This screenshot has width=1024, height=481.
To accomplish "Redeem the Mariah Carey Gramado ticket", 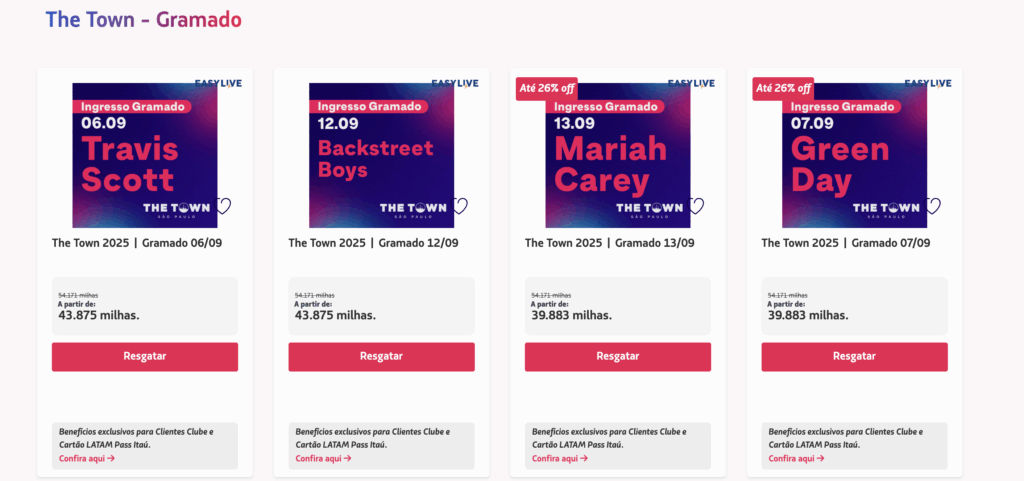I will pos(618,357).
